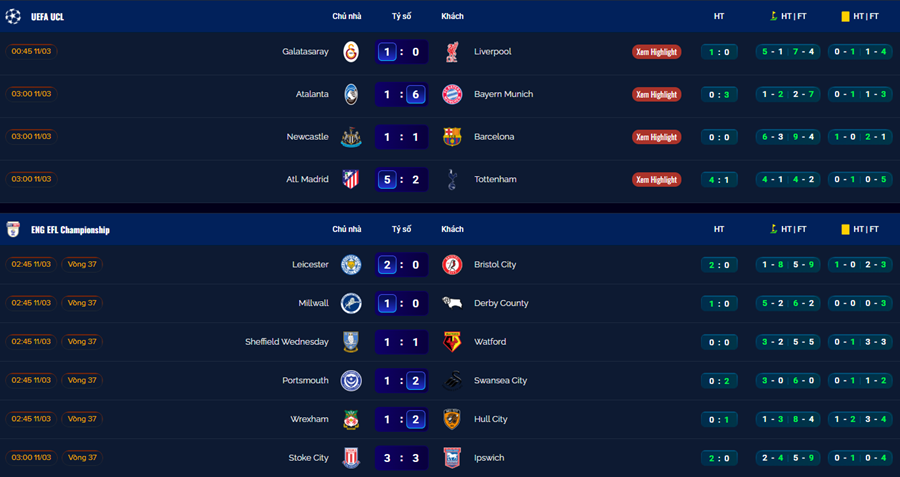
Task: Open the ENG EFL Championship league header
Action: click(x=71, y=230)
